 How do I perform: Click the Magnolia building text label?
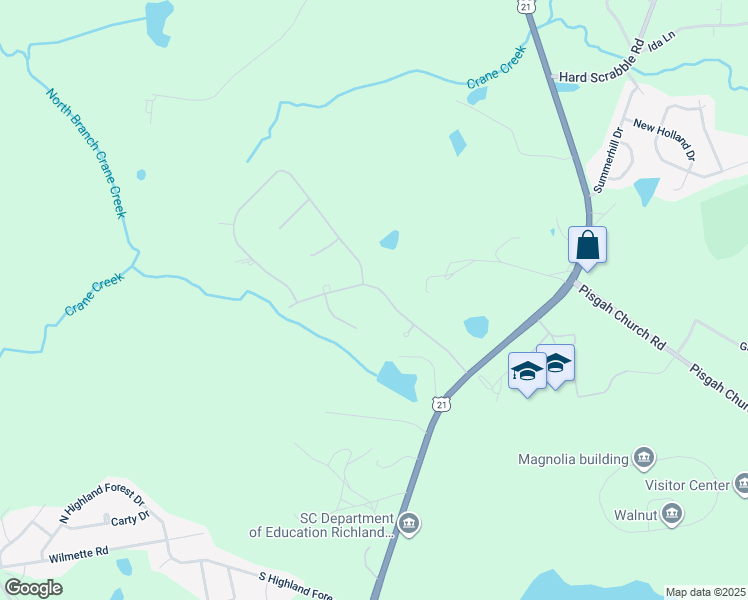click(x=573, y=459)
